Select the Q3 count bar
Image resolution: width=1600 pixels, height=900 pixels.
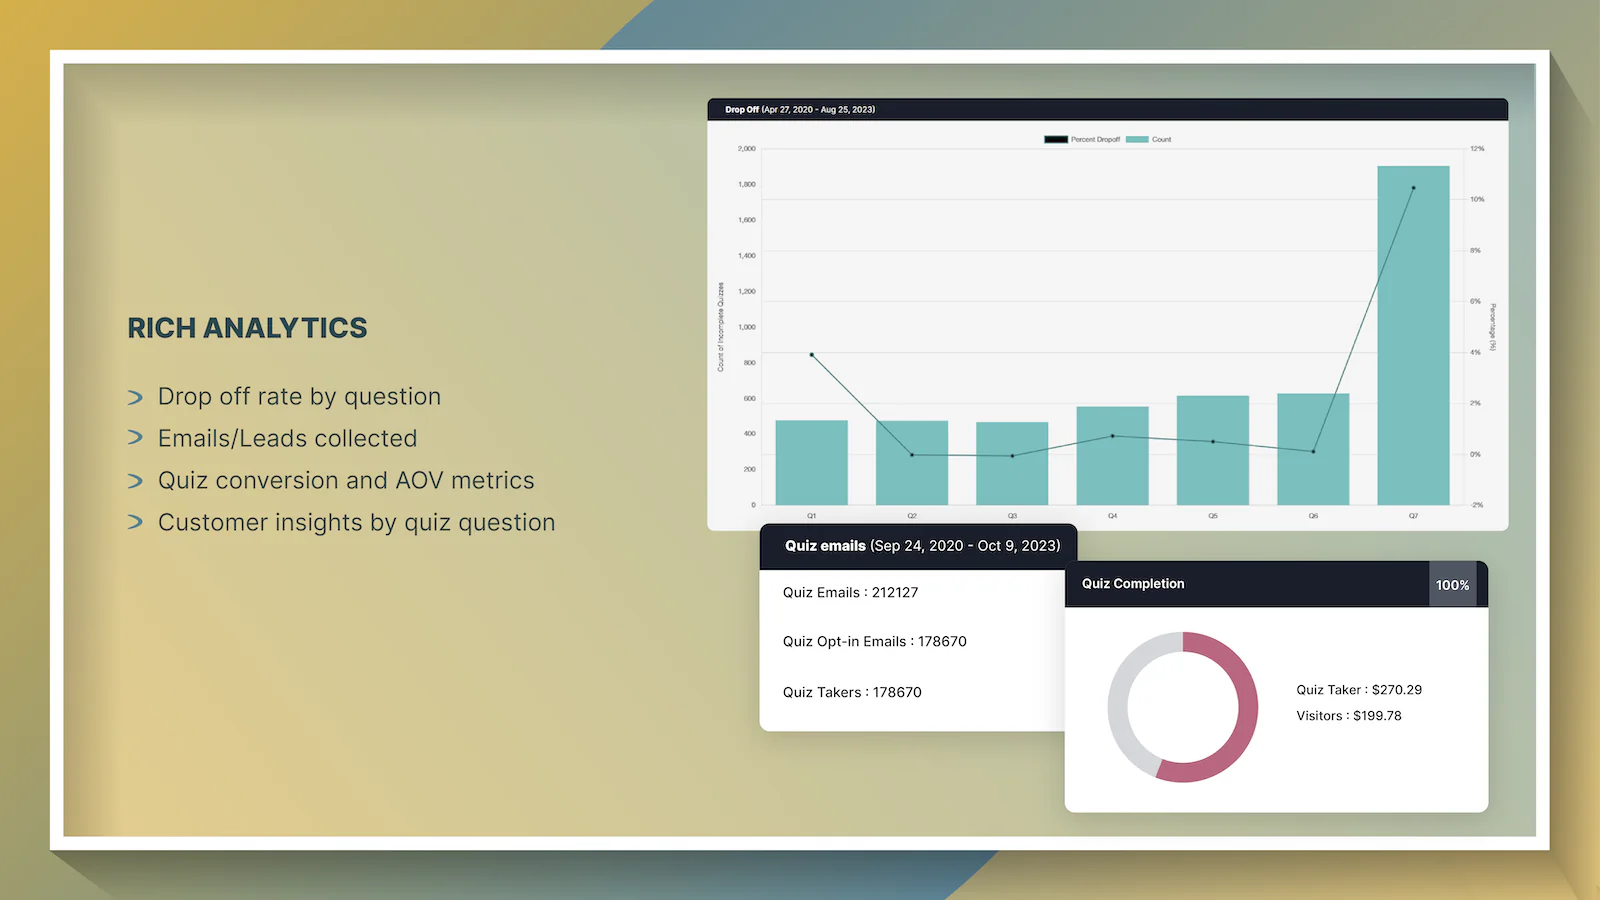[1012, 463]
